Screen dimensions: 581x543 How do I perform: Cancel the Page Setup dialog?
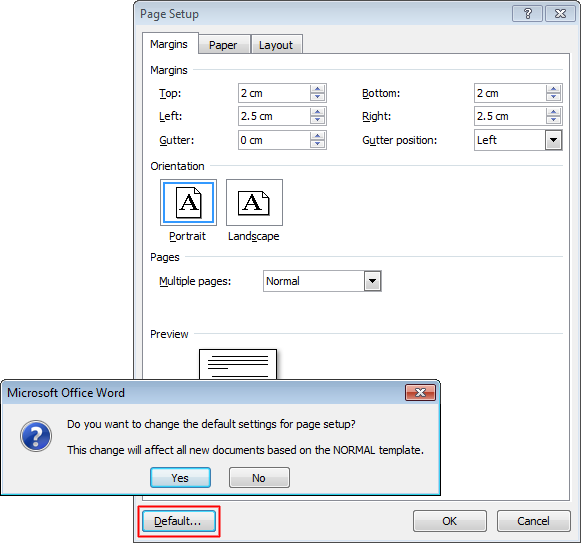533,521
